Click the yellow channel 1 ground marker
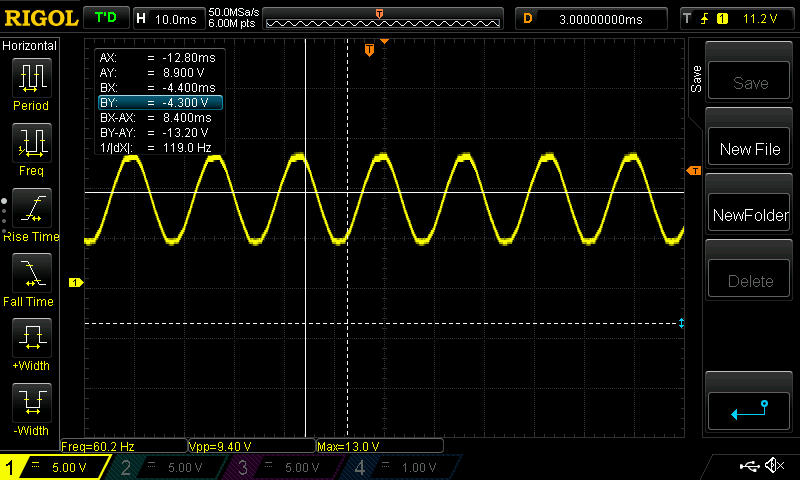 tap(76, 282)
